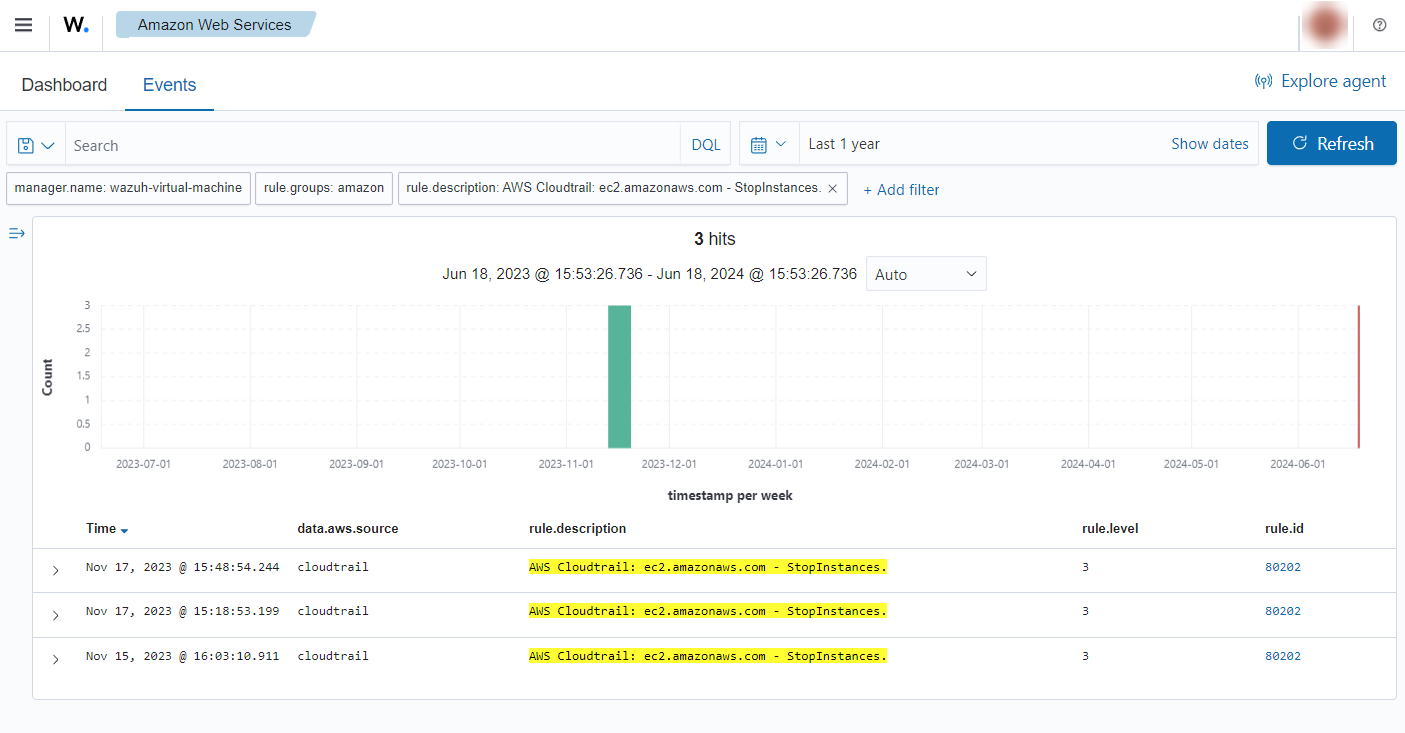
Task: Expand the Nov 17 15:18:53 event row
Action: pyautogui.click(x=55, y=613)
